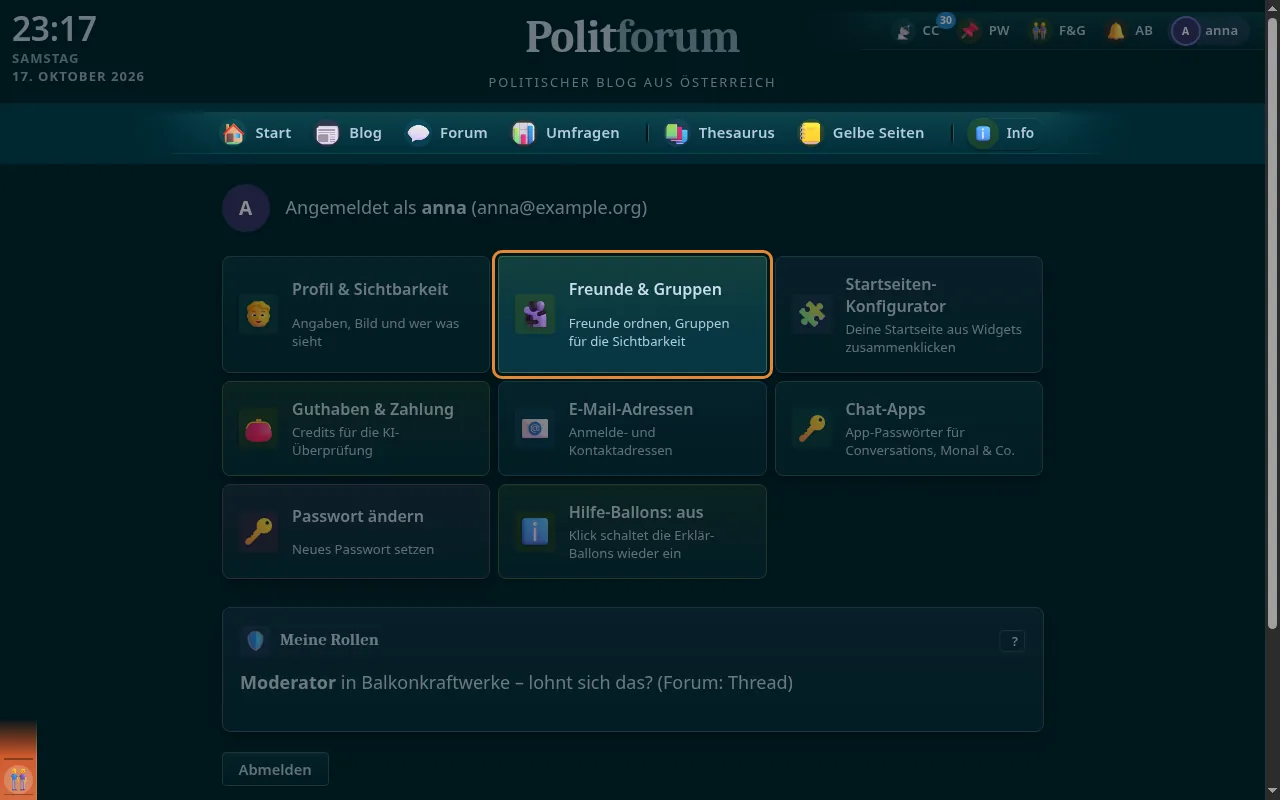Toggle Hilfe-Ballons on
Screen dimensions: 1280x800
coord(632,531)
